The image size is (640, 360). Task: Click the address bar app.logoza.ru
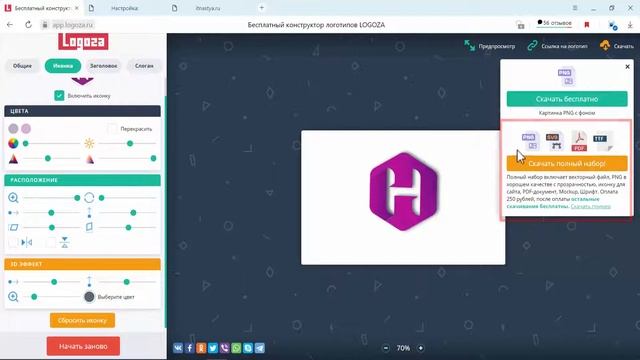pos(72,25)
